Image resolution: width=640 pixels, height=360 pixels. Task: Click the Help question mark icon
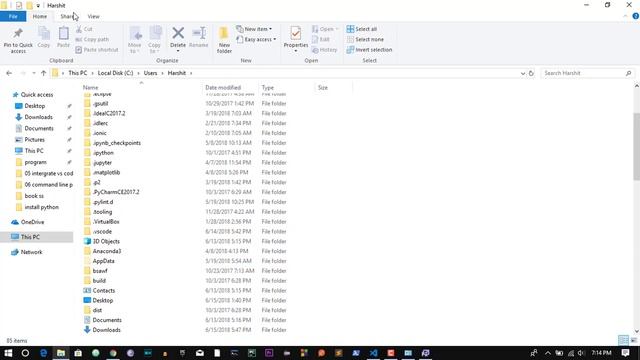click(636, 16)
